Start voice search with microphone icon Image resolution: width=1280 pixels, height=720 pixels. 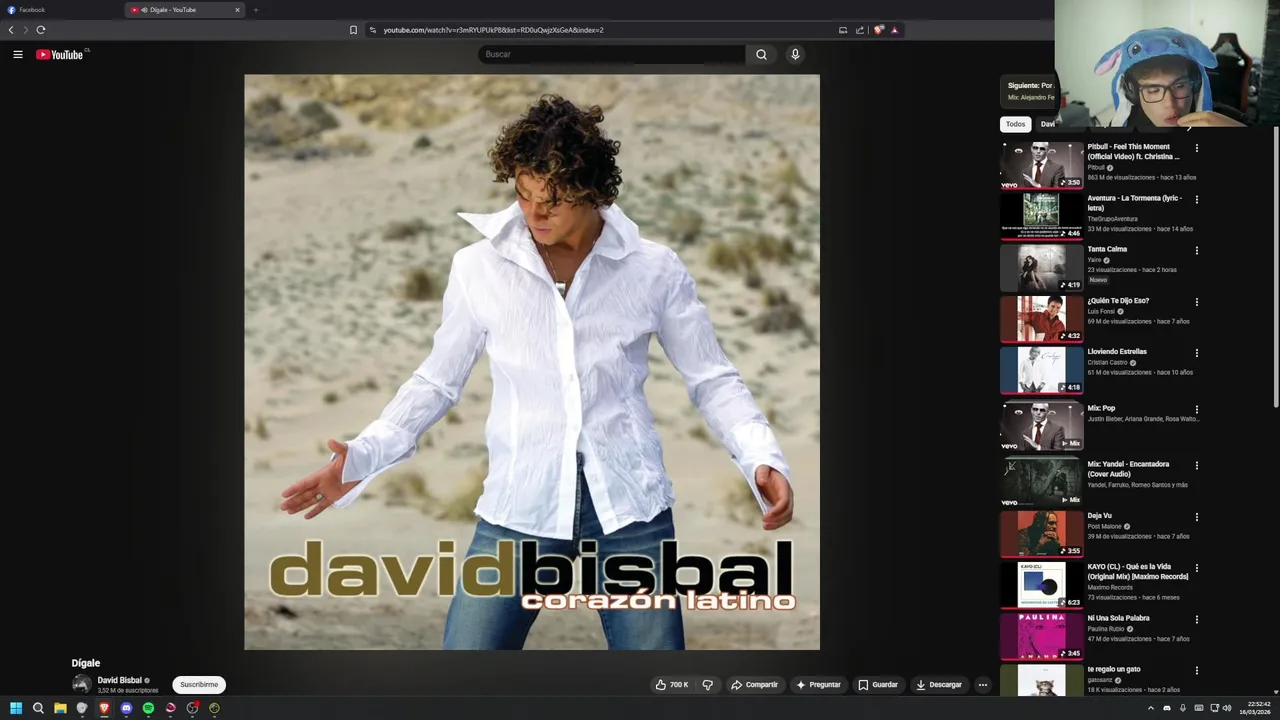795,54
